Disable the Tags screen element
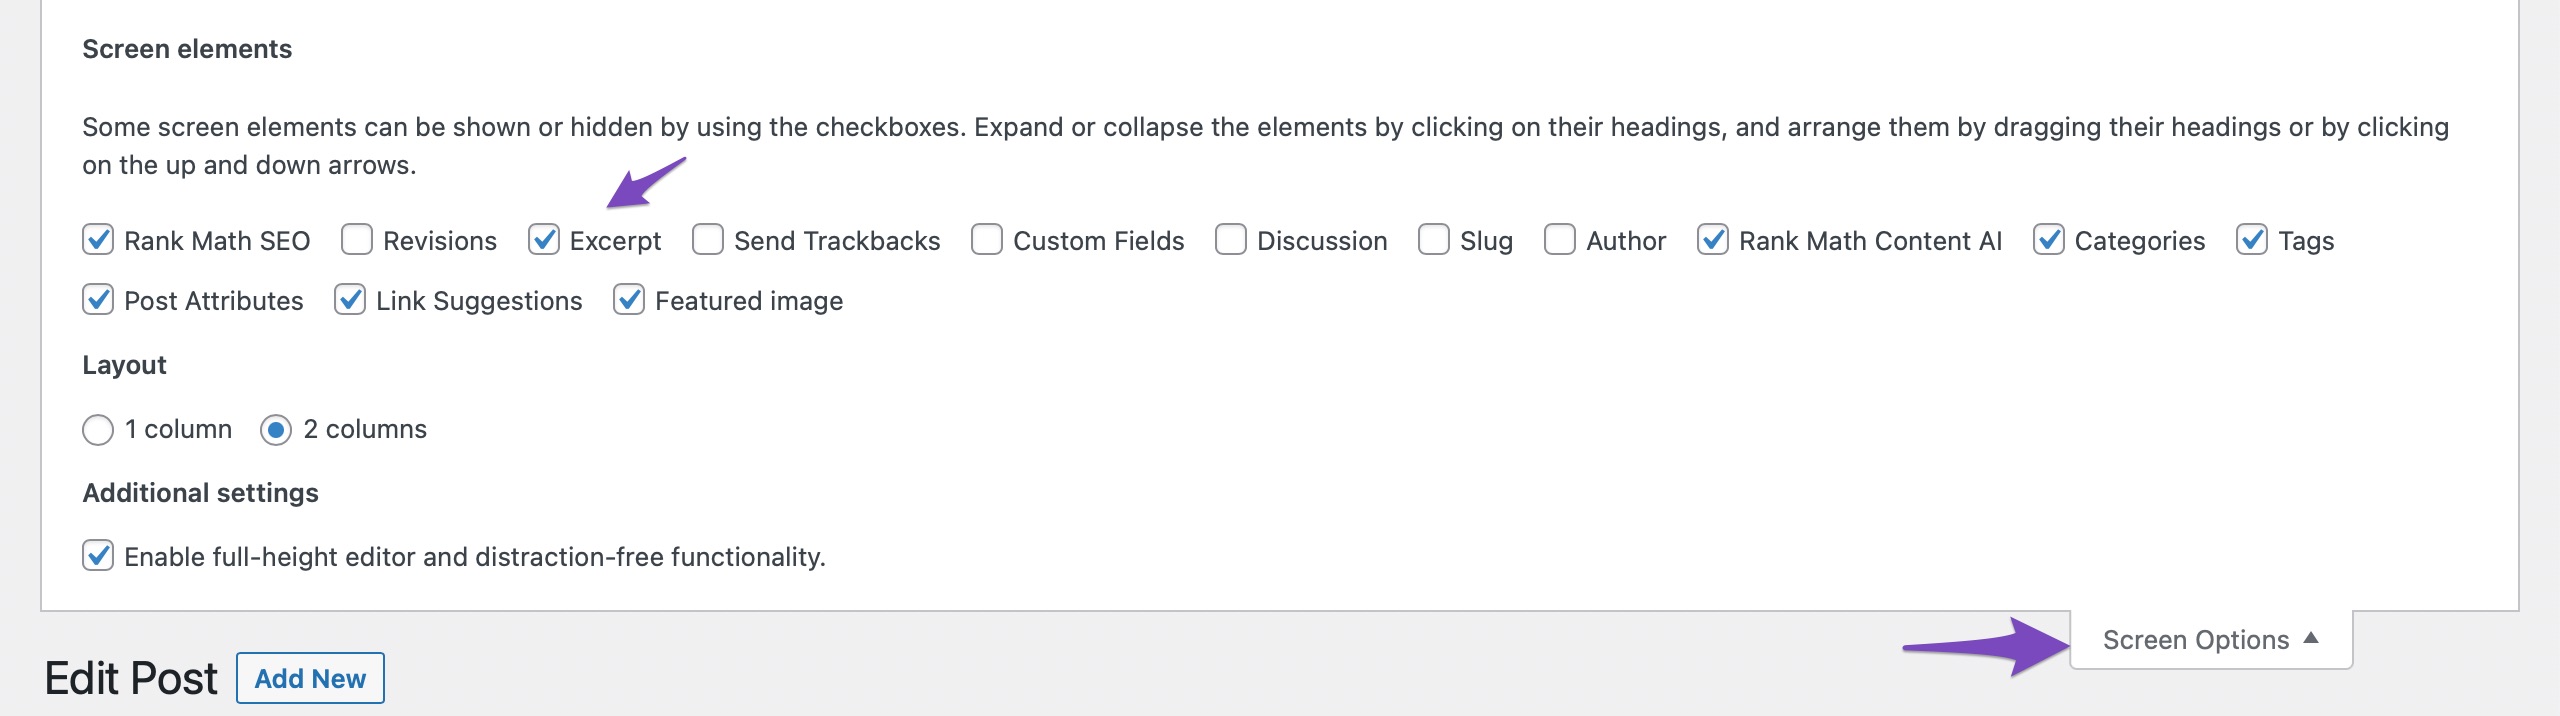 click(x=2253, y=240)
